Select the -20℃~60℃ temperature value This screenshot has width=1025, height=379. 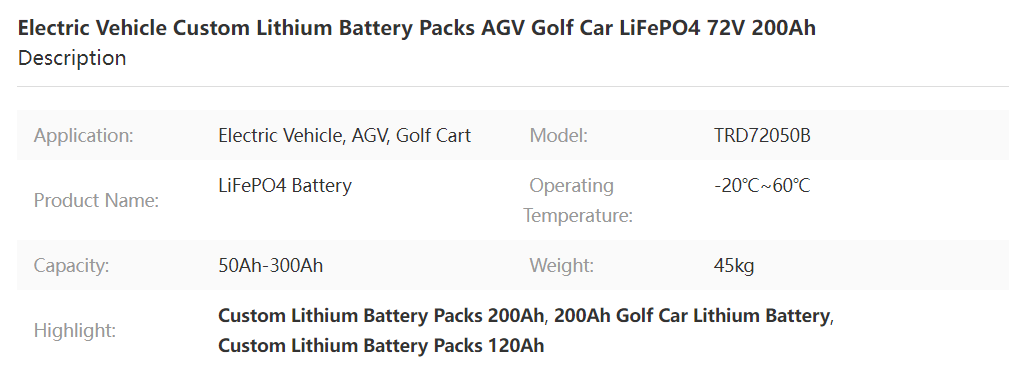(762, 185)
